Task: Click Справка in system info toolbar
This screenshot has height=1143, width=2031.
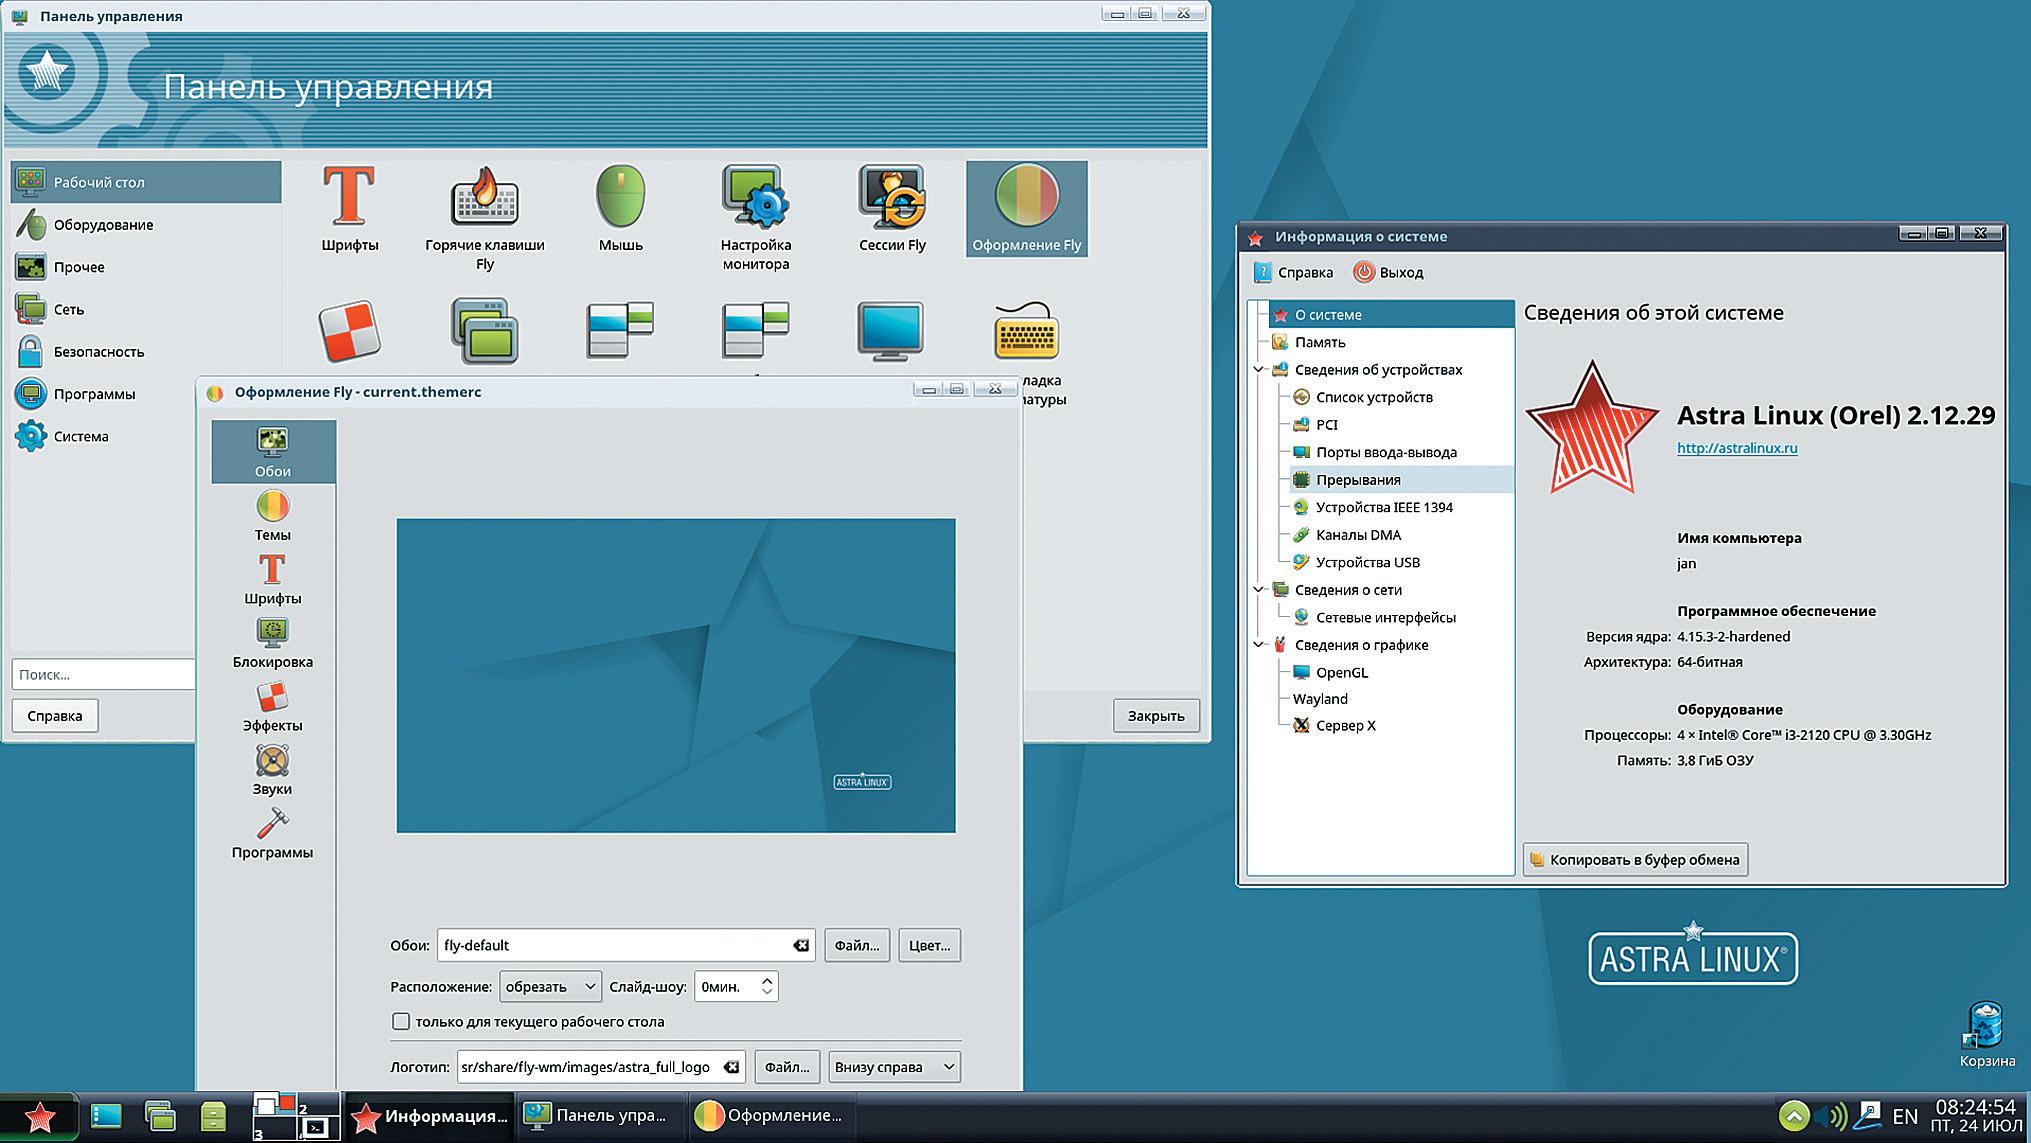Action: point(1293,272)
